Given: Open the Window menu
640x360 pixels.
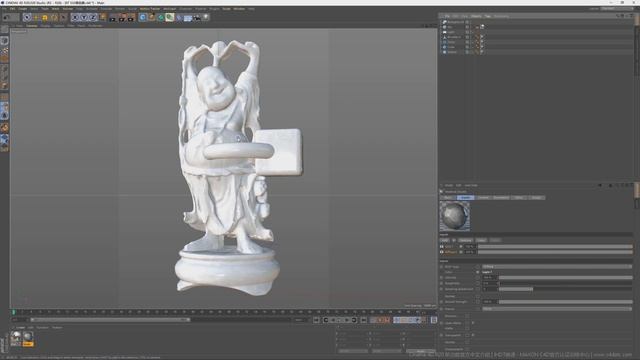Looking at the screenshot, I should click(239, 9).
